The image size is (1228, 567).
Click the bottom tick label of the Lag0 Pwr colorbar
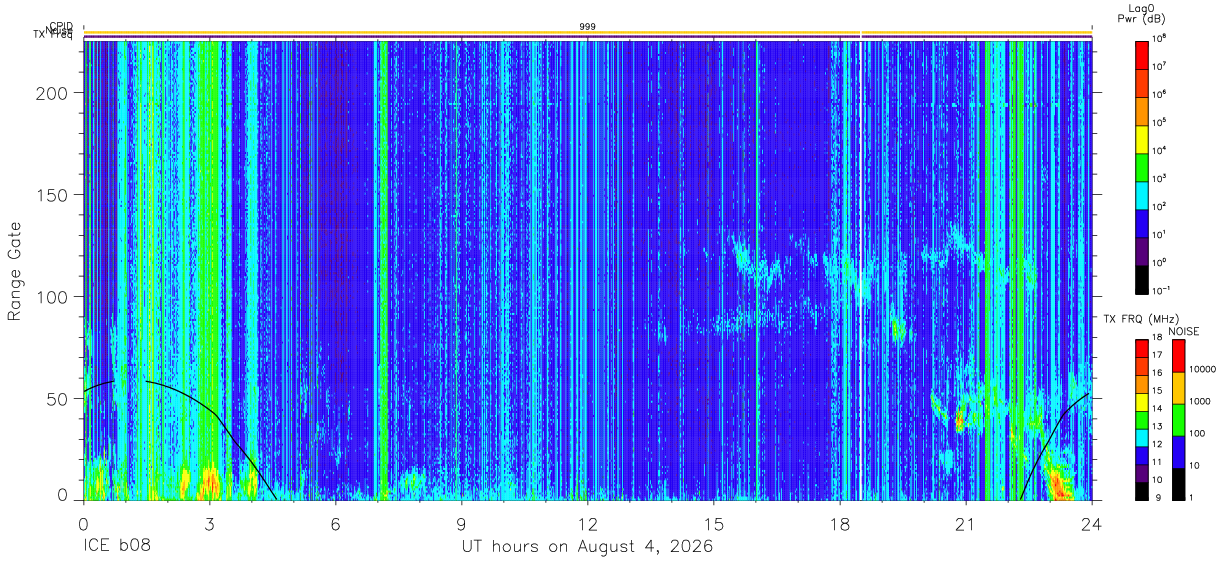pyautogui.click(x=1161, y=290)
